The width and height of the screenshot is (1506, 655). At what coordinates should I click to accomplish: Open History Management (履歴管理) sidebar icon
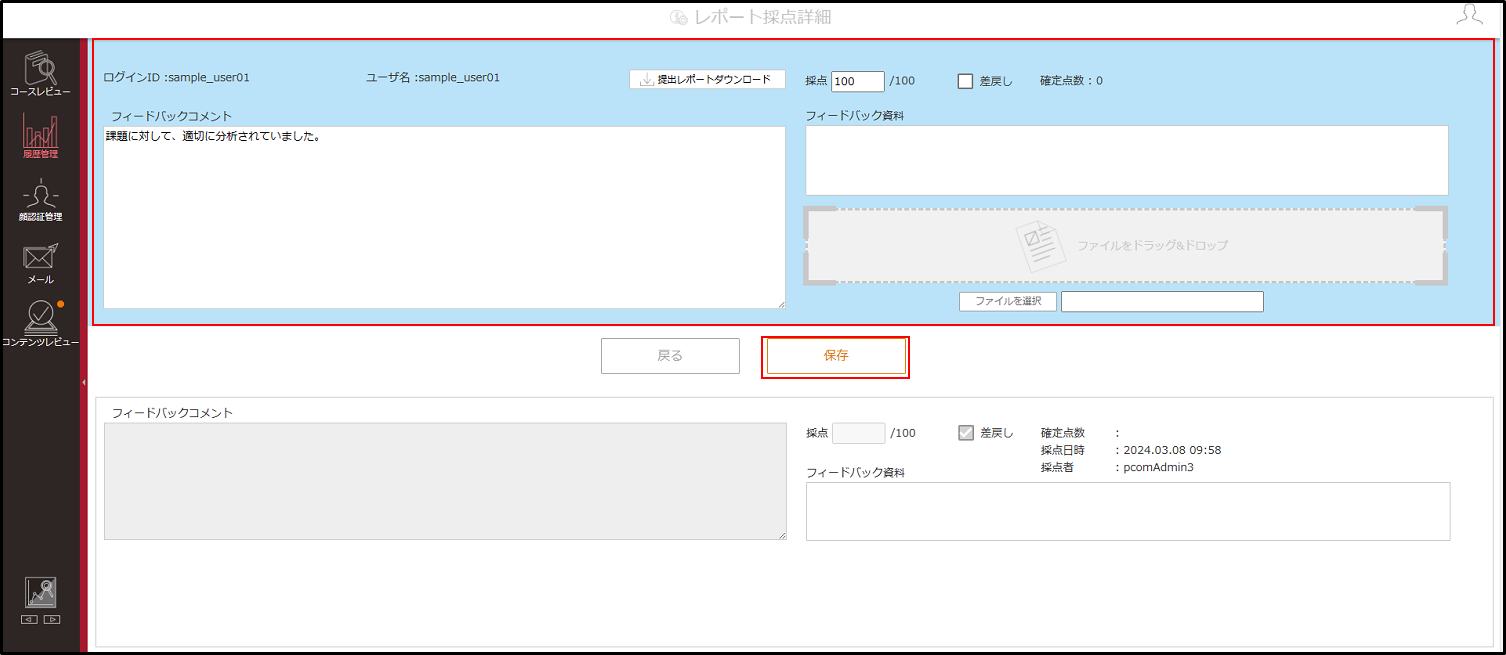tap(41, 136)
